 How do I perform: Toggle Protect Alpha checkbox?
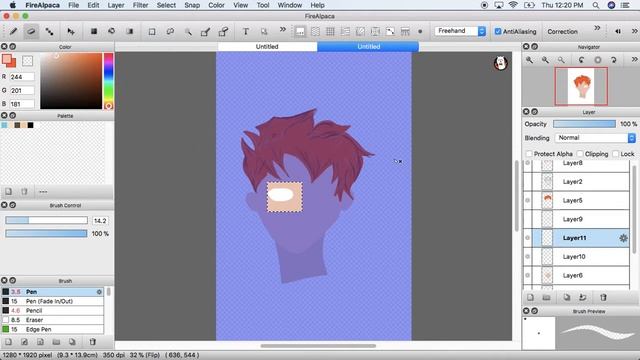pyautogui.click(x=529, y=154)
